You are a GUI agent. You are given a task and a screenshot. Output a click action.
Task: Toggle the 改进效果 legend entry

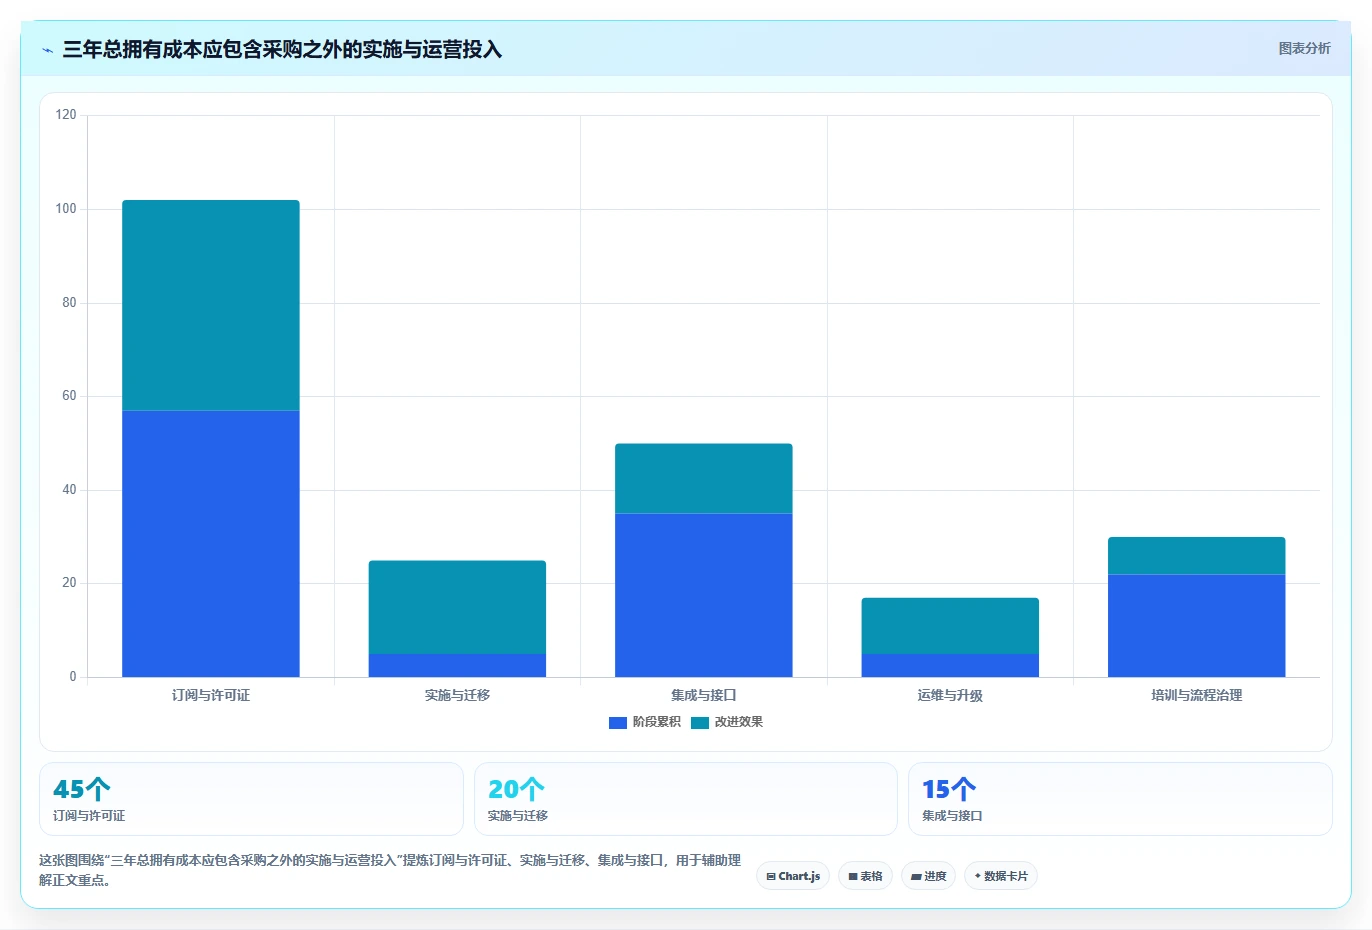(726, 722)
